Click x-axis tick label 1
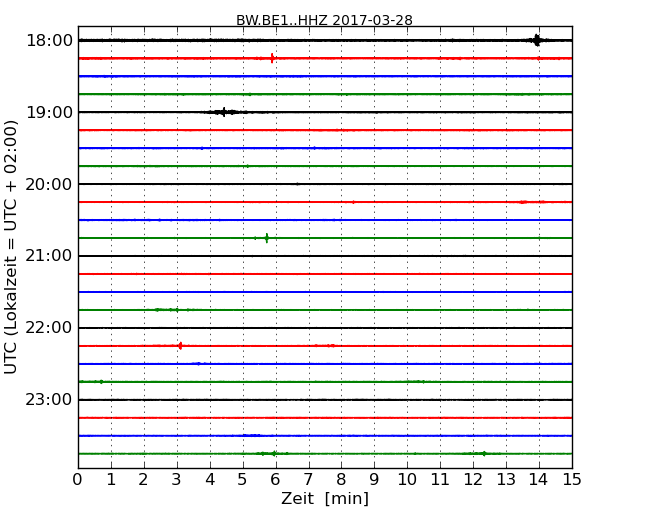Viewport: 650px width, 520px height. [x=111, y=479]
